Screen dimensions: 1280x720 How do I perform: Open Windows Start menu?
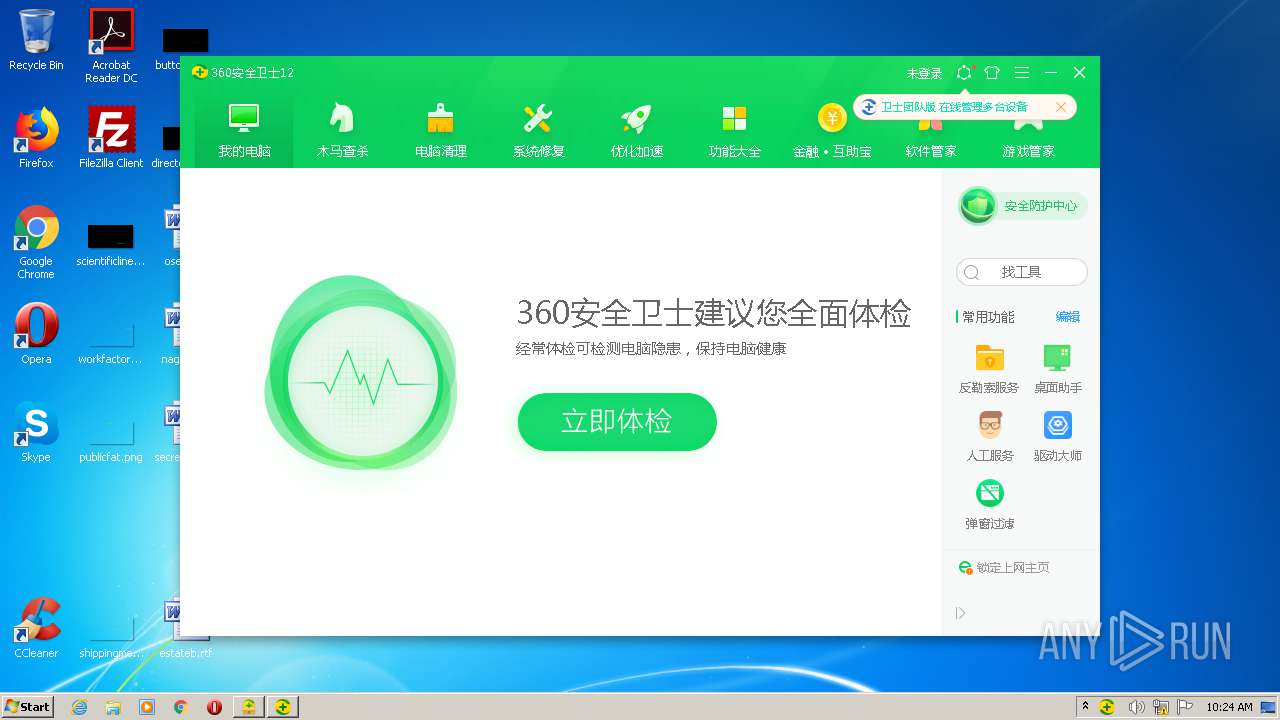[x=27, y=706]
